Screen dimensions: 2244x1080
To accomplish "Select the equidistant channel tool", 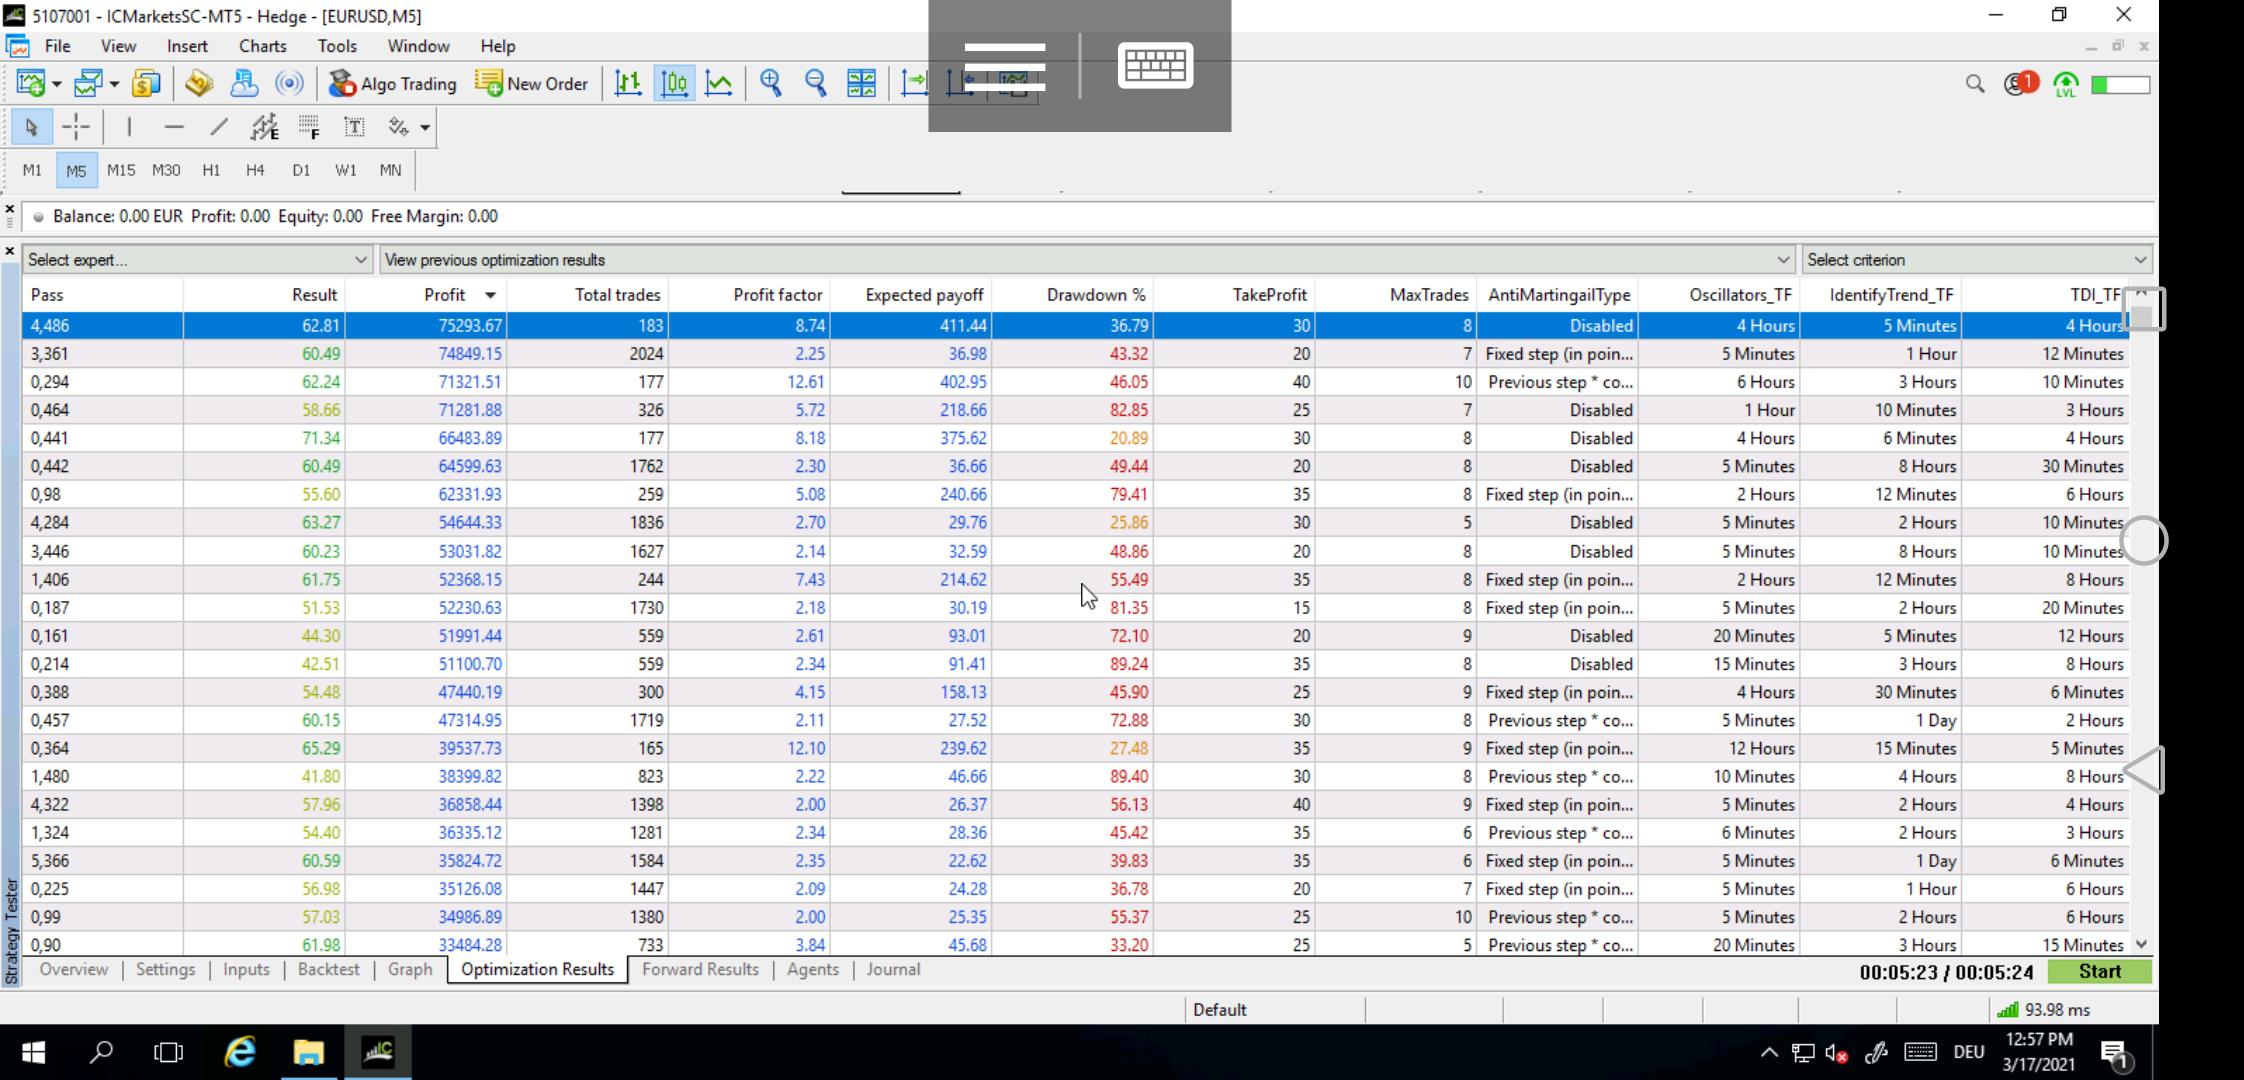I will point(264,127).
